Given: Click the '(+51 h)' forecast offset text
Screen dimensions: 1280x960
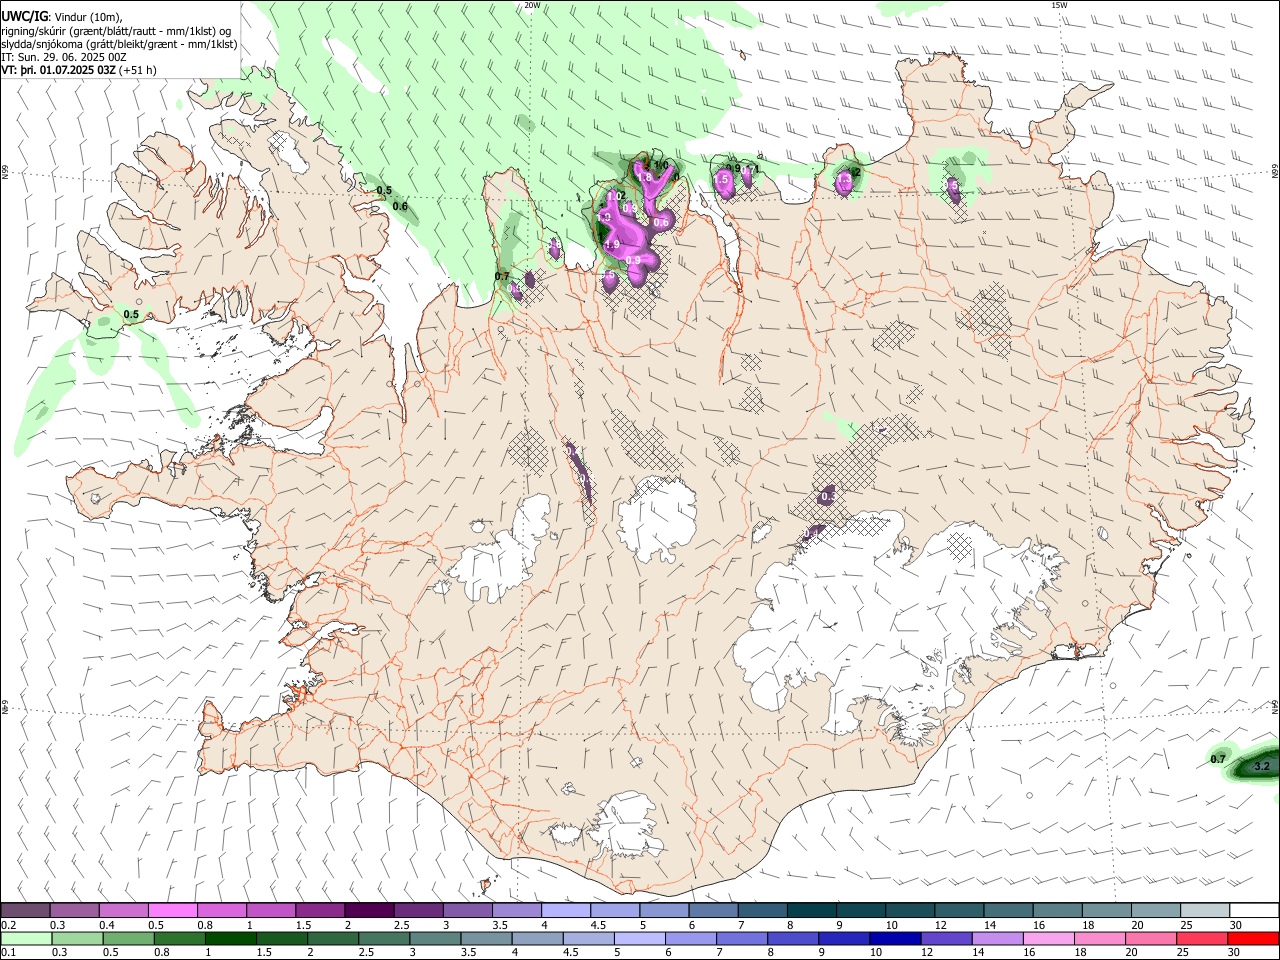Looking at the screenshot, I should pos(140,70).
